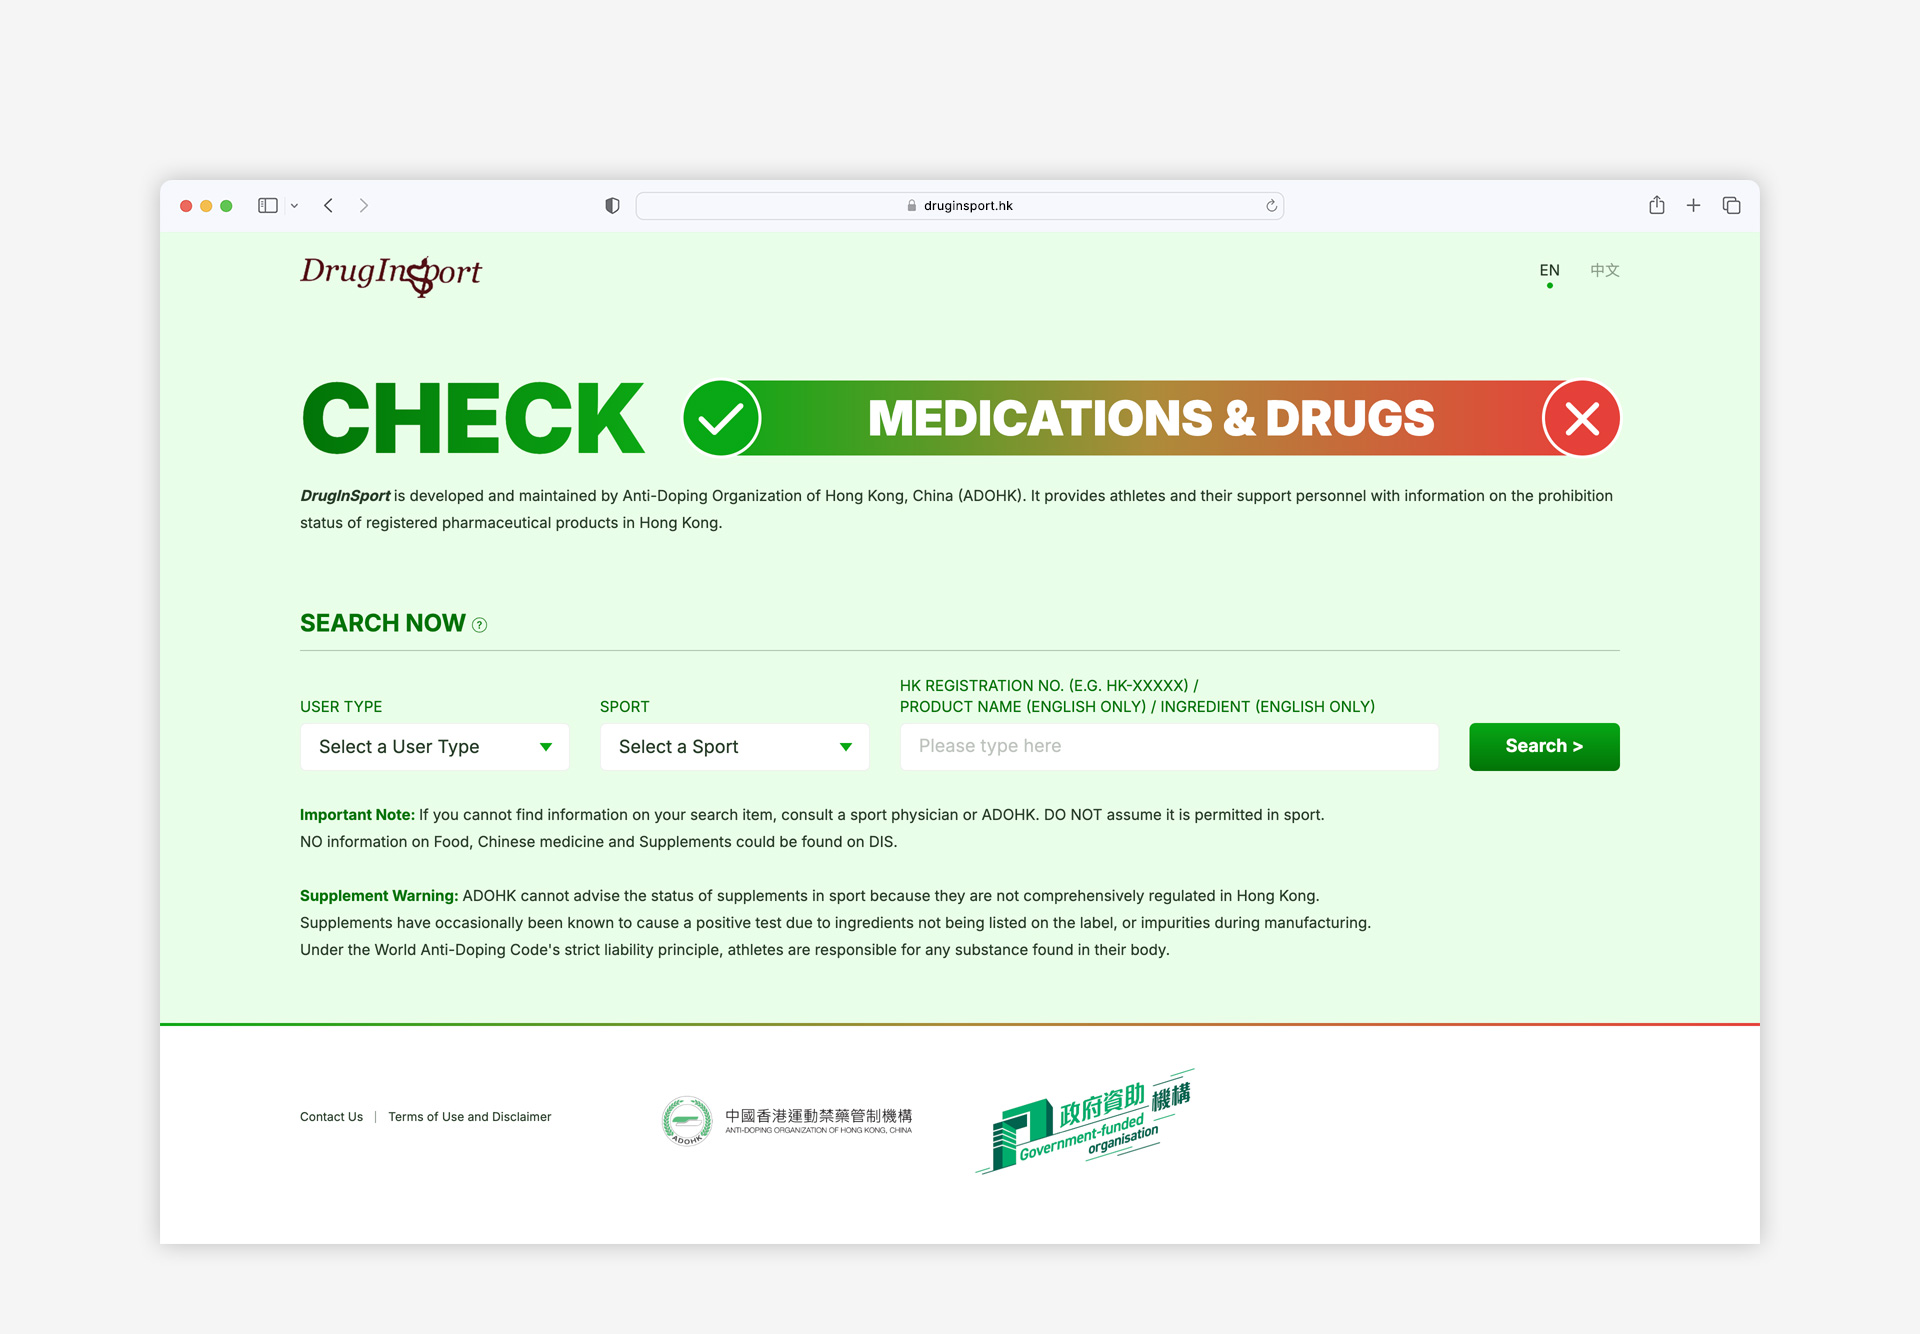This screenshot has height=1334, width=1920.
Task: Click the help icon beside SEARCH NOW
Action: point(479,625)
